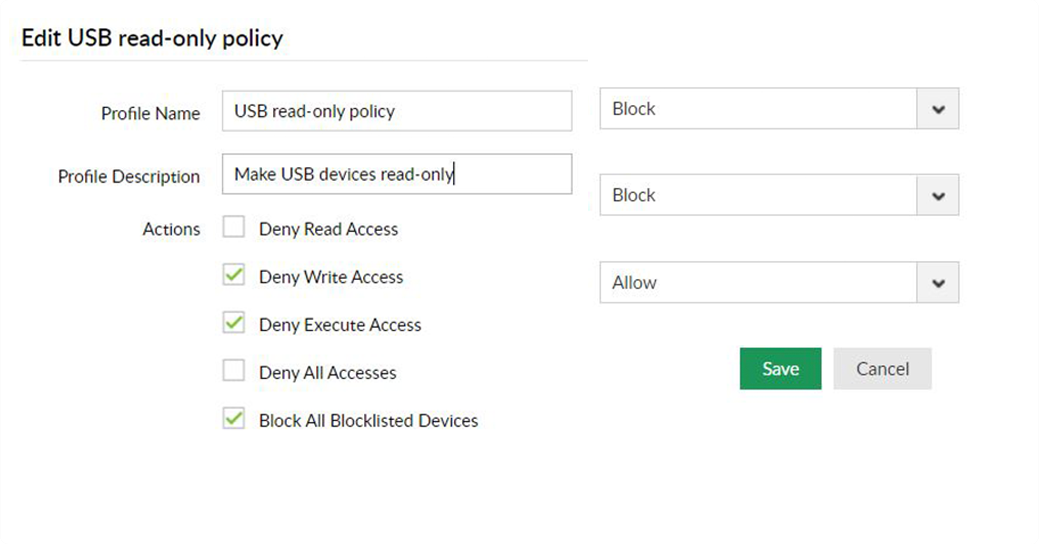Click the 'Edit USB read-only policy' heading
Image resolution: width=1039 pixels, height=544 pixels.
152,39
